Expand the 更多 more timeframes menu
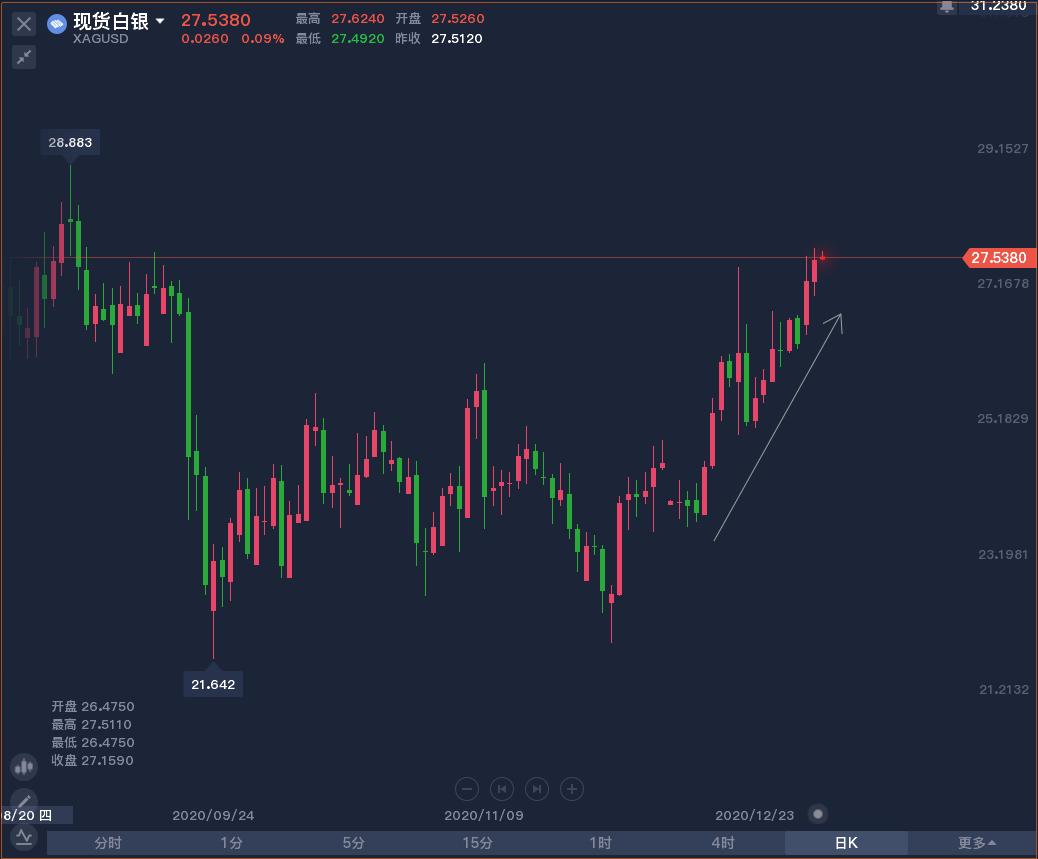Screen dimensions: 1038x859 977,843
